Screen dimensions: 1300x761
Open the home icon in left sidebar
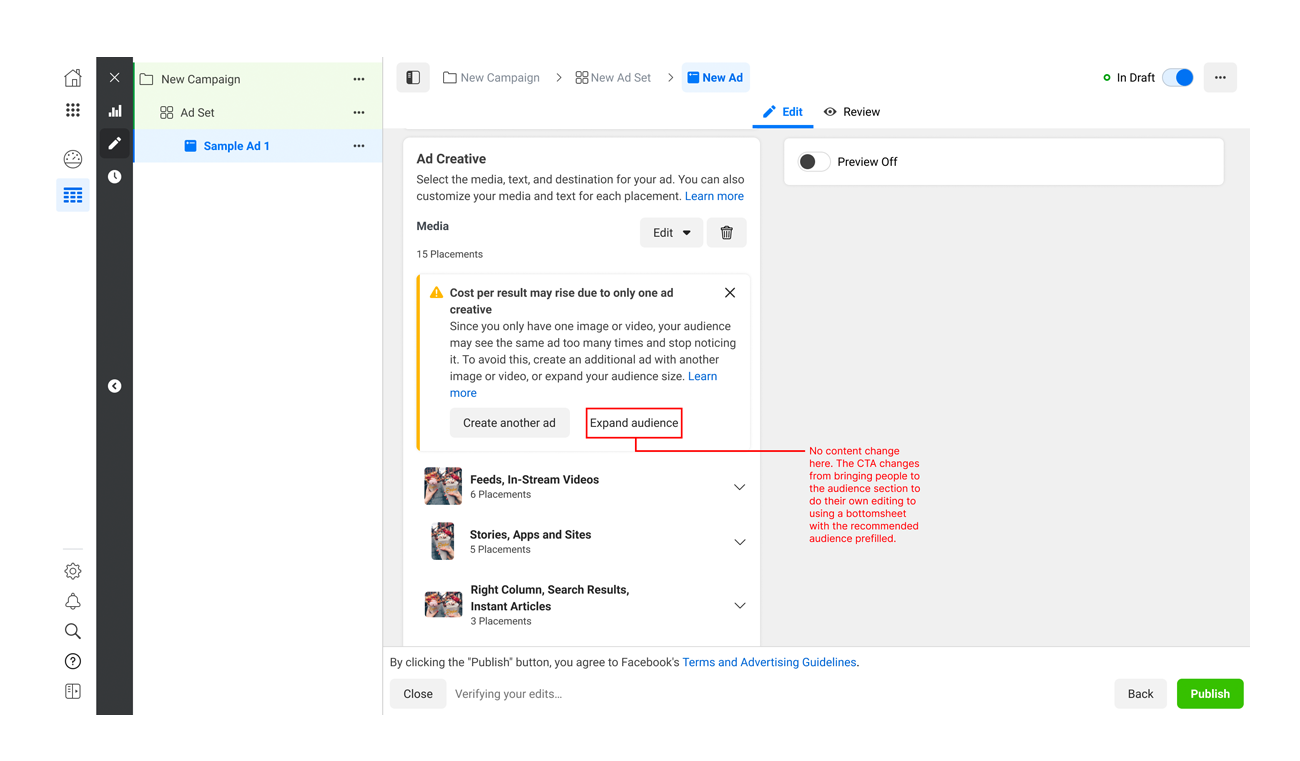click(73, 78)
